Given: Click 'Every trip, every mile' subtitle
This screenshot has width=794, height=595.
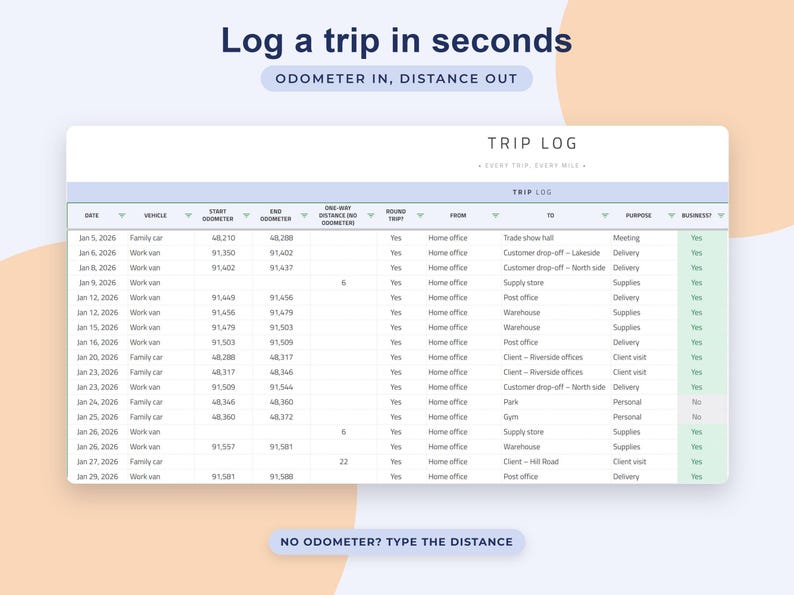Looking at the screenshot, I should [x=532, y=166].
